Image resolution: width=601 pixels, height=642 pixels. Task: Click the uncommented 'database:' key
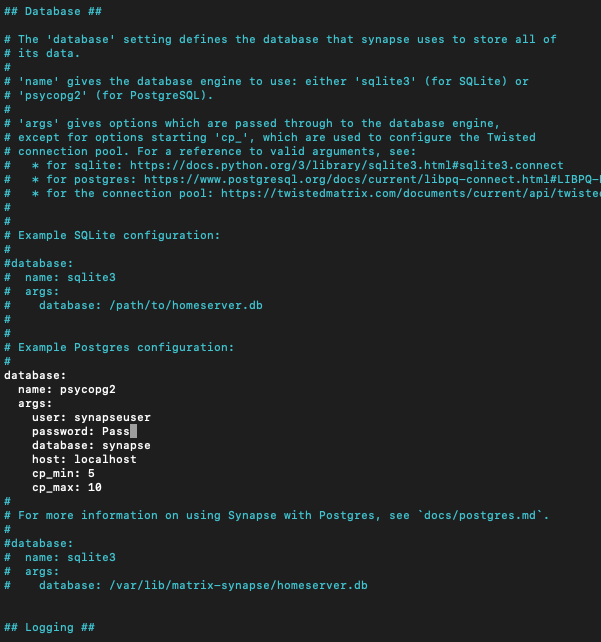click(x=35, y=375)
